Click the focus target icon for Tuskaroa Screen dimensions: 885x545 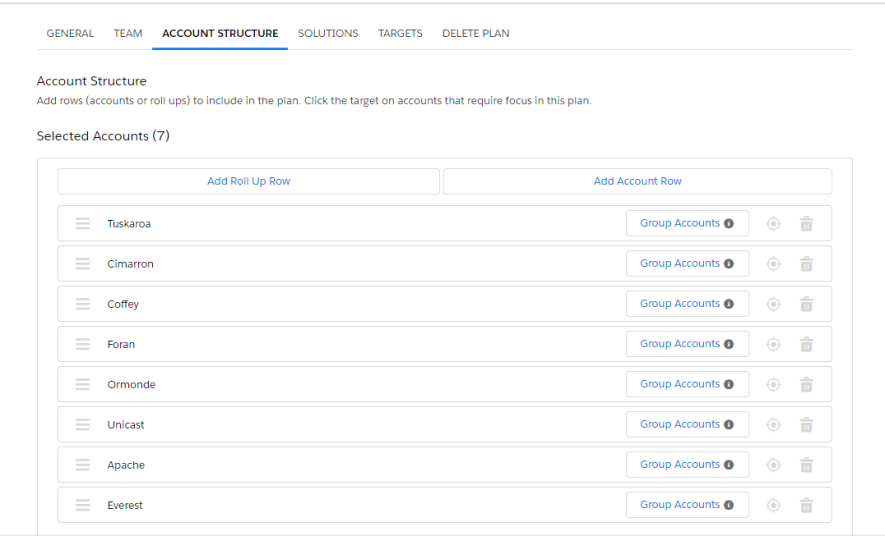coord(773,223)
